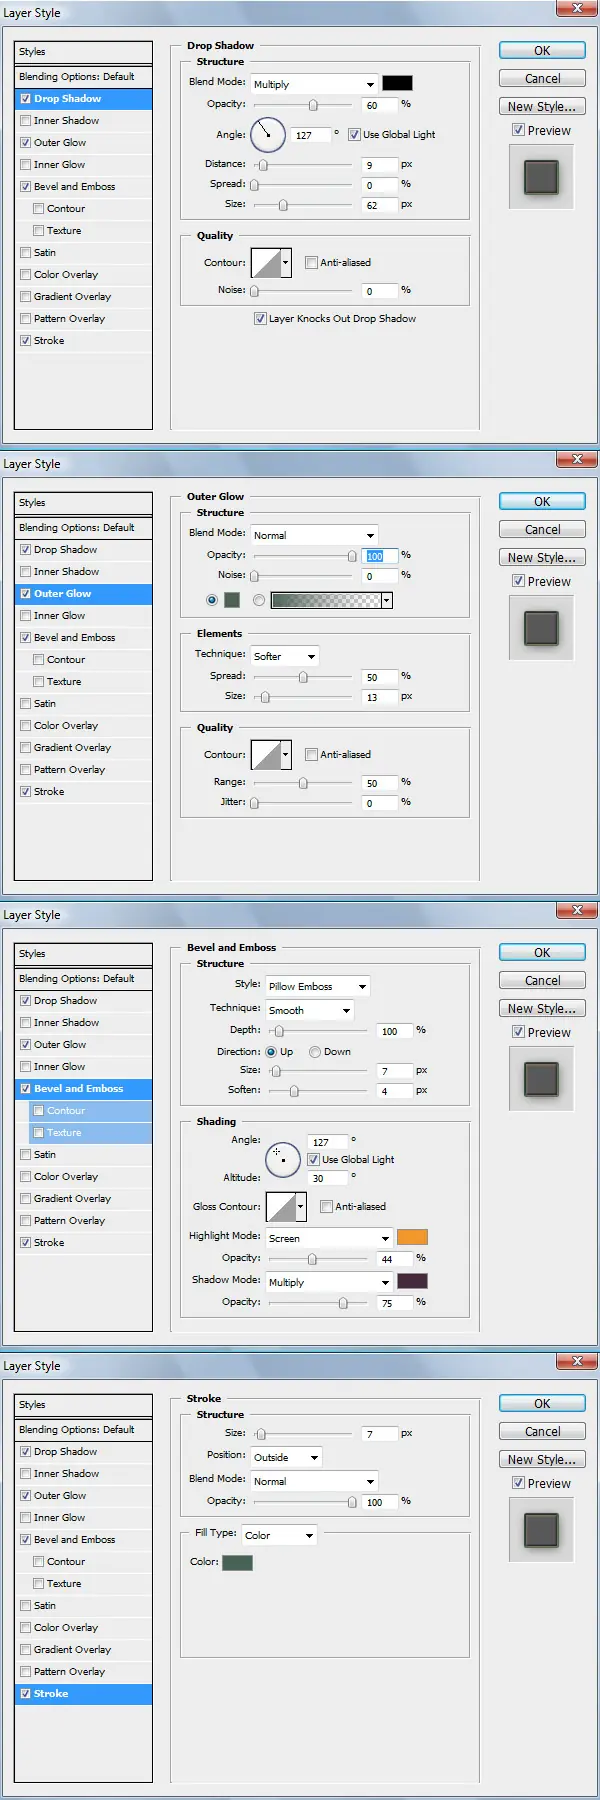
Task: Open the Drop Shadow contour picker thumbnail
Action: click(266, 263)
